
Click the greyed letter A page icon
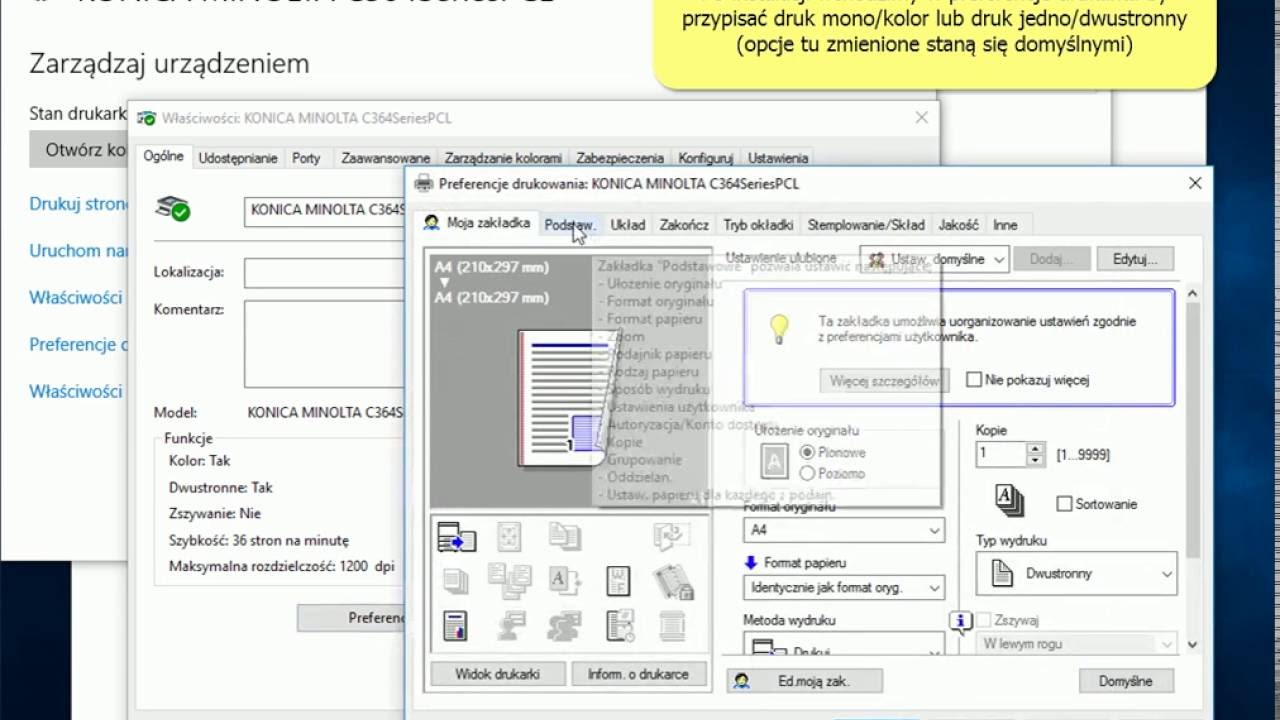click(565, 579)
